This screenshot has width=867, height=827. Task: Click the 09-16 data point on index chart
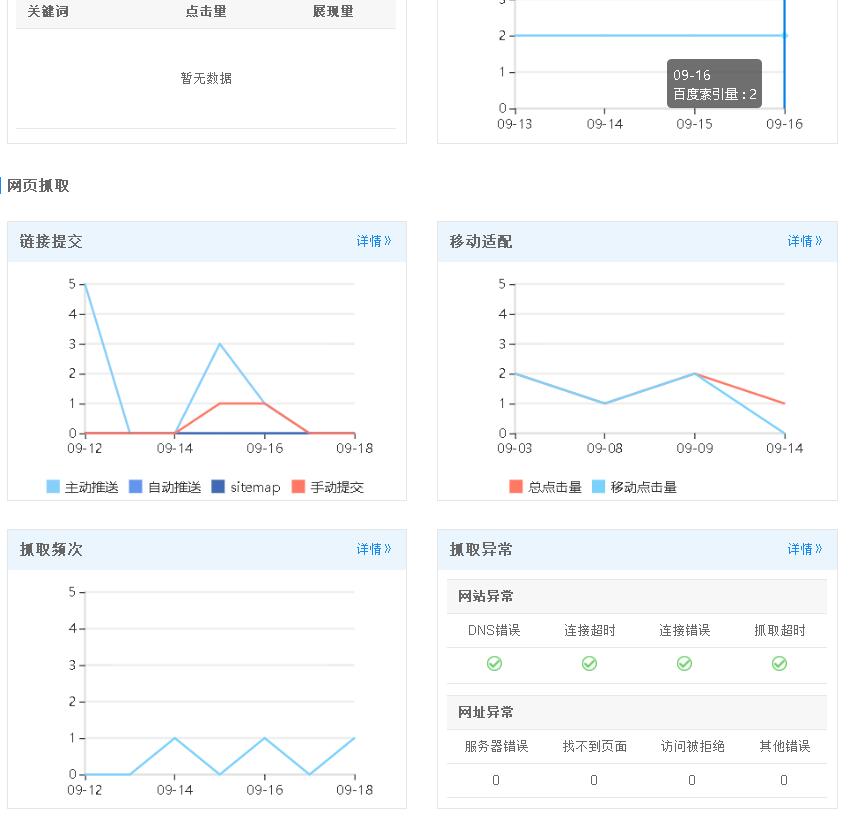pyautogui.click(x=784, y=36)
